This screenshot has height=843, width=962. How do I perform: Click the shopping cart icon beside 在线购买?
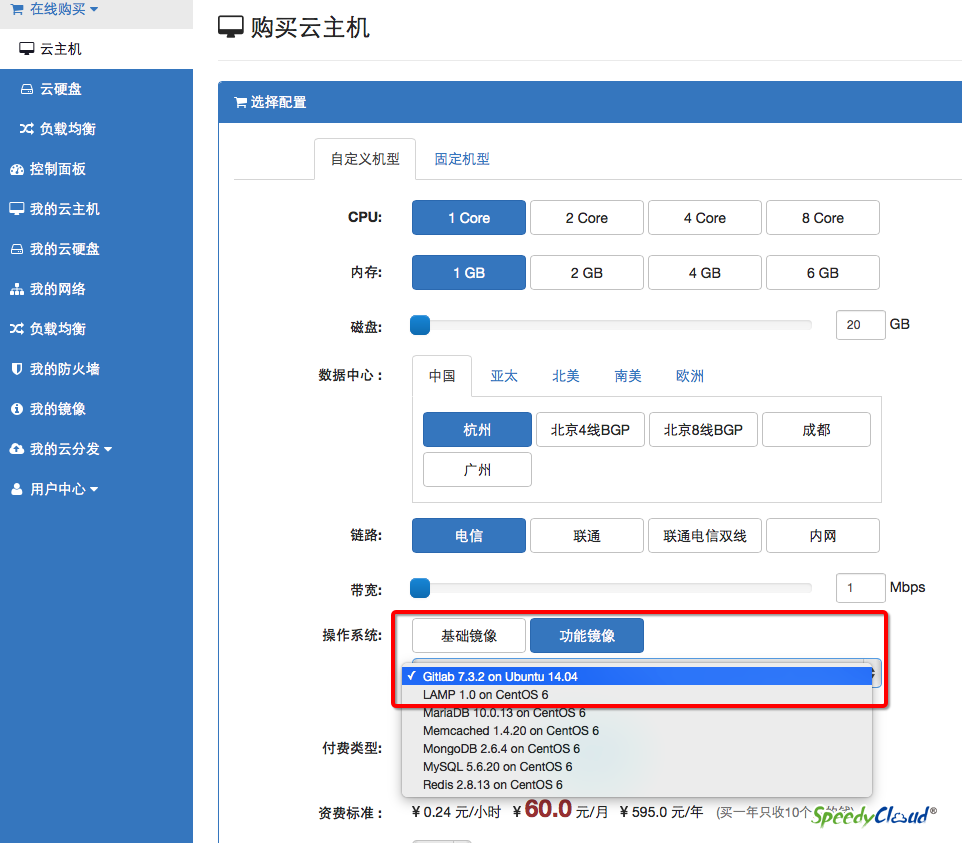[17, 9]
